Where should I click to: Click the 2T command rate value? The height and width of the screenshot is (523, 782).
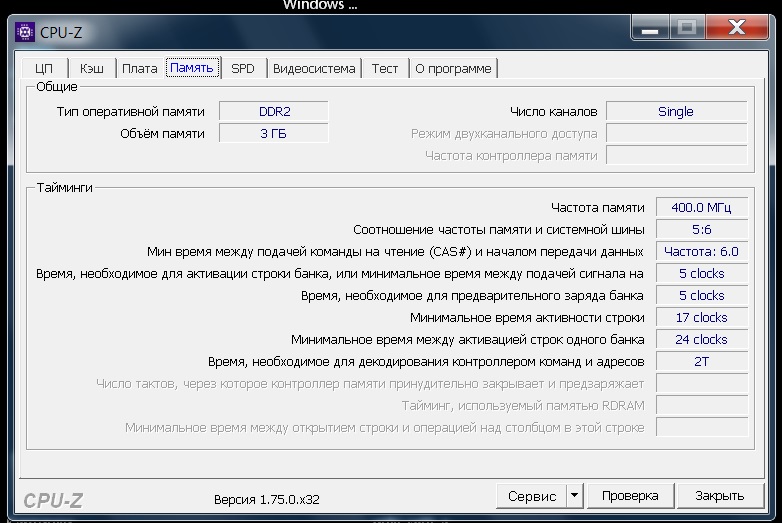(702, 361)
